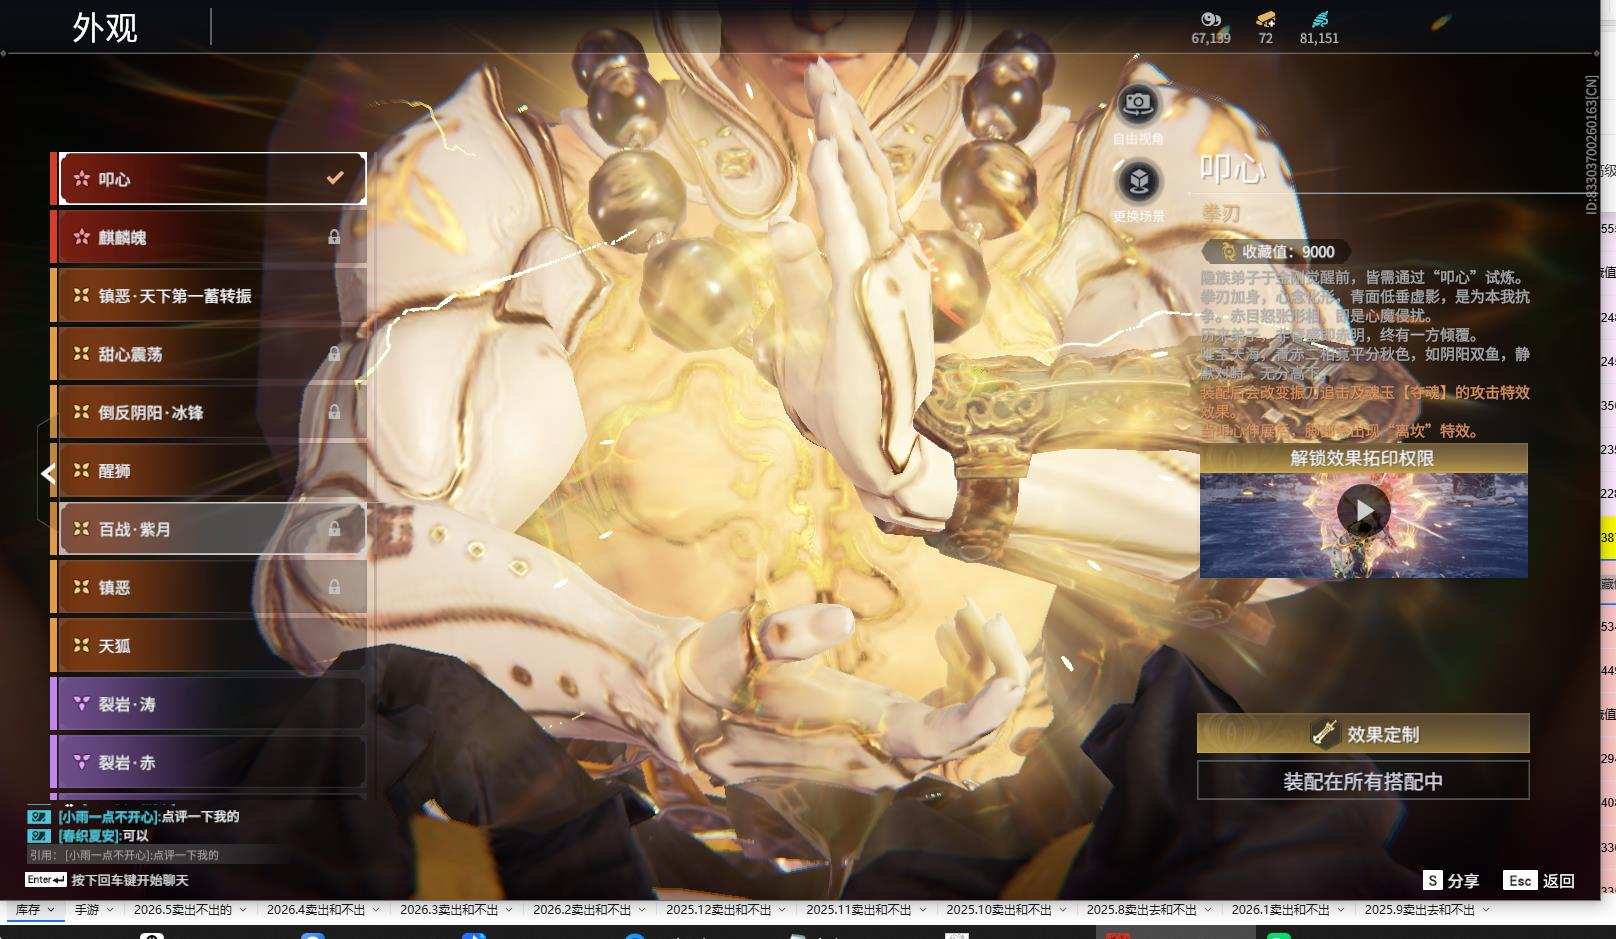The width and height of the screenshot is (1616, 939).
Task: Open the 2026.4卖出和不出 sheet tab
Action: coord(316,909)
